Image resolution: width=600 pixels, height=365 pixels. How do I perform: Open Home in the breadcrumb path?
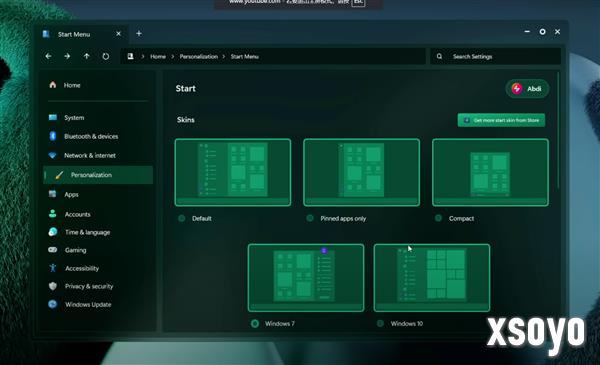158,57
